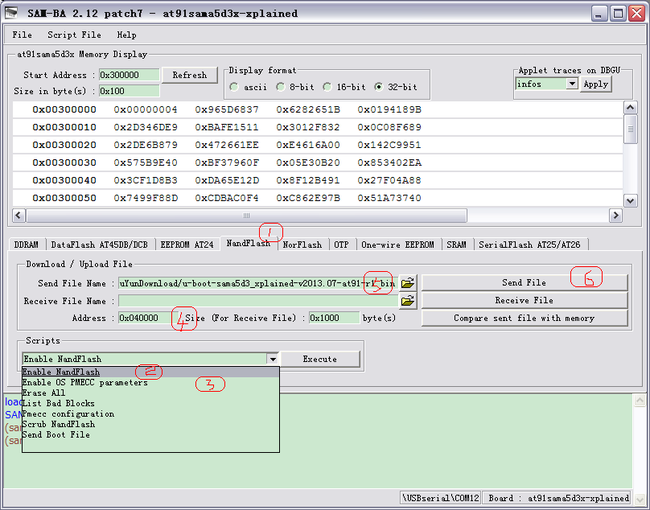Click the Start Address input field
The image size is (650, 510).
(129, 75)
